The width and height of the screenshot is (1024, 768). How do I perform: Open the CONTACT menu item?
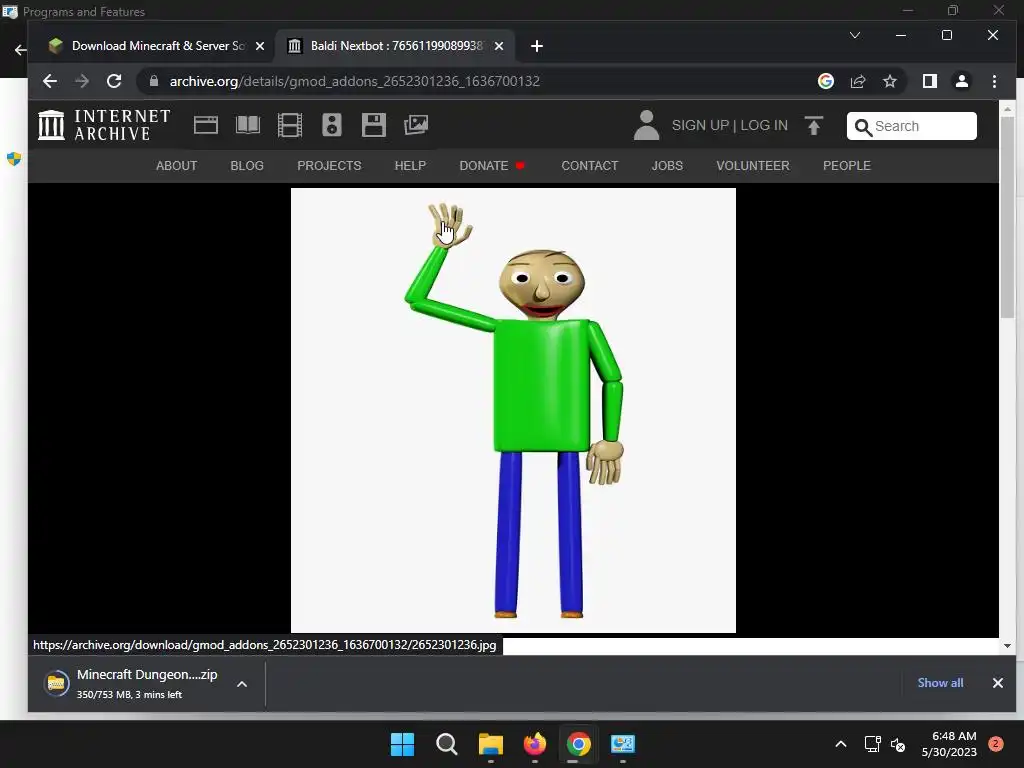(590, 166)
